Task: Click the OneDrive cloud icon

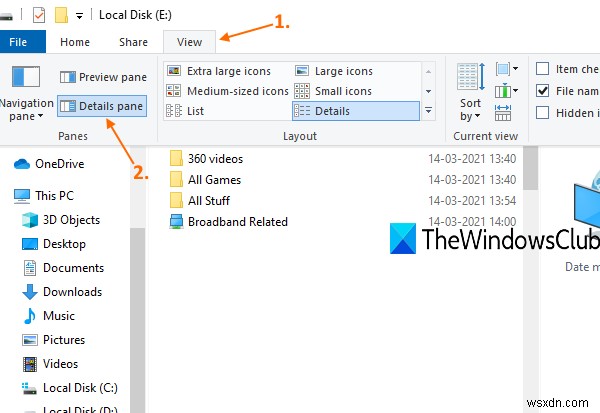Action: (22, 164)
